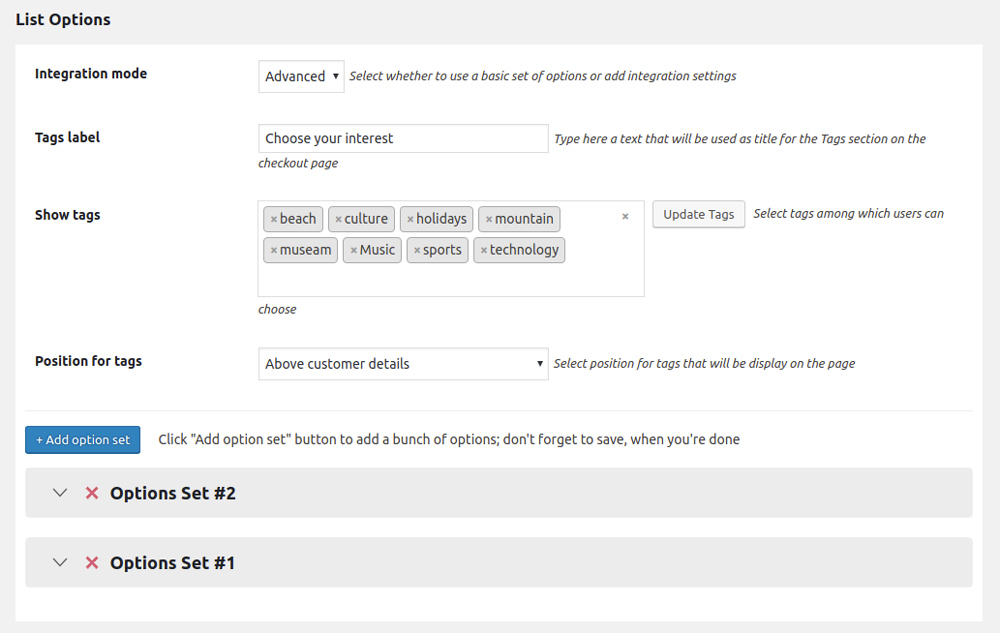Open the Integration mode dropdown
Viewport: 1000px width, 633px height.
coord(301,77)
